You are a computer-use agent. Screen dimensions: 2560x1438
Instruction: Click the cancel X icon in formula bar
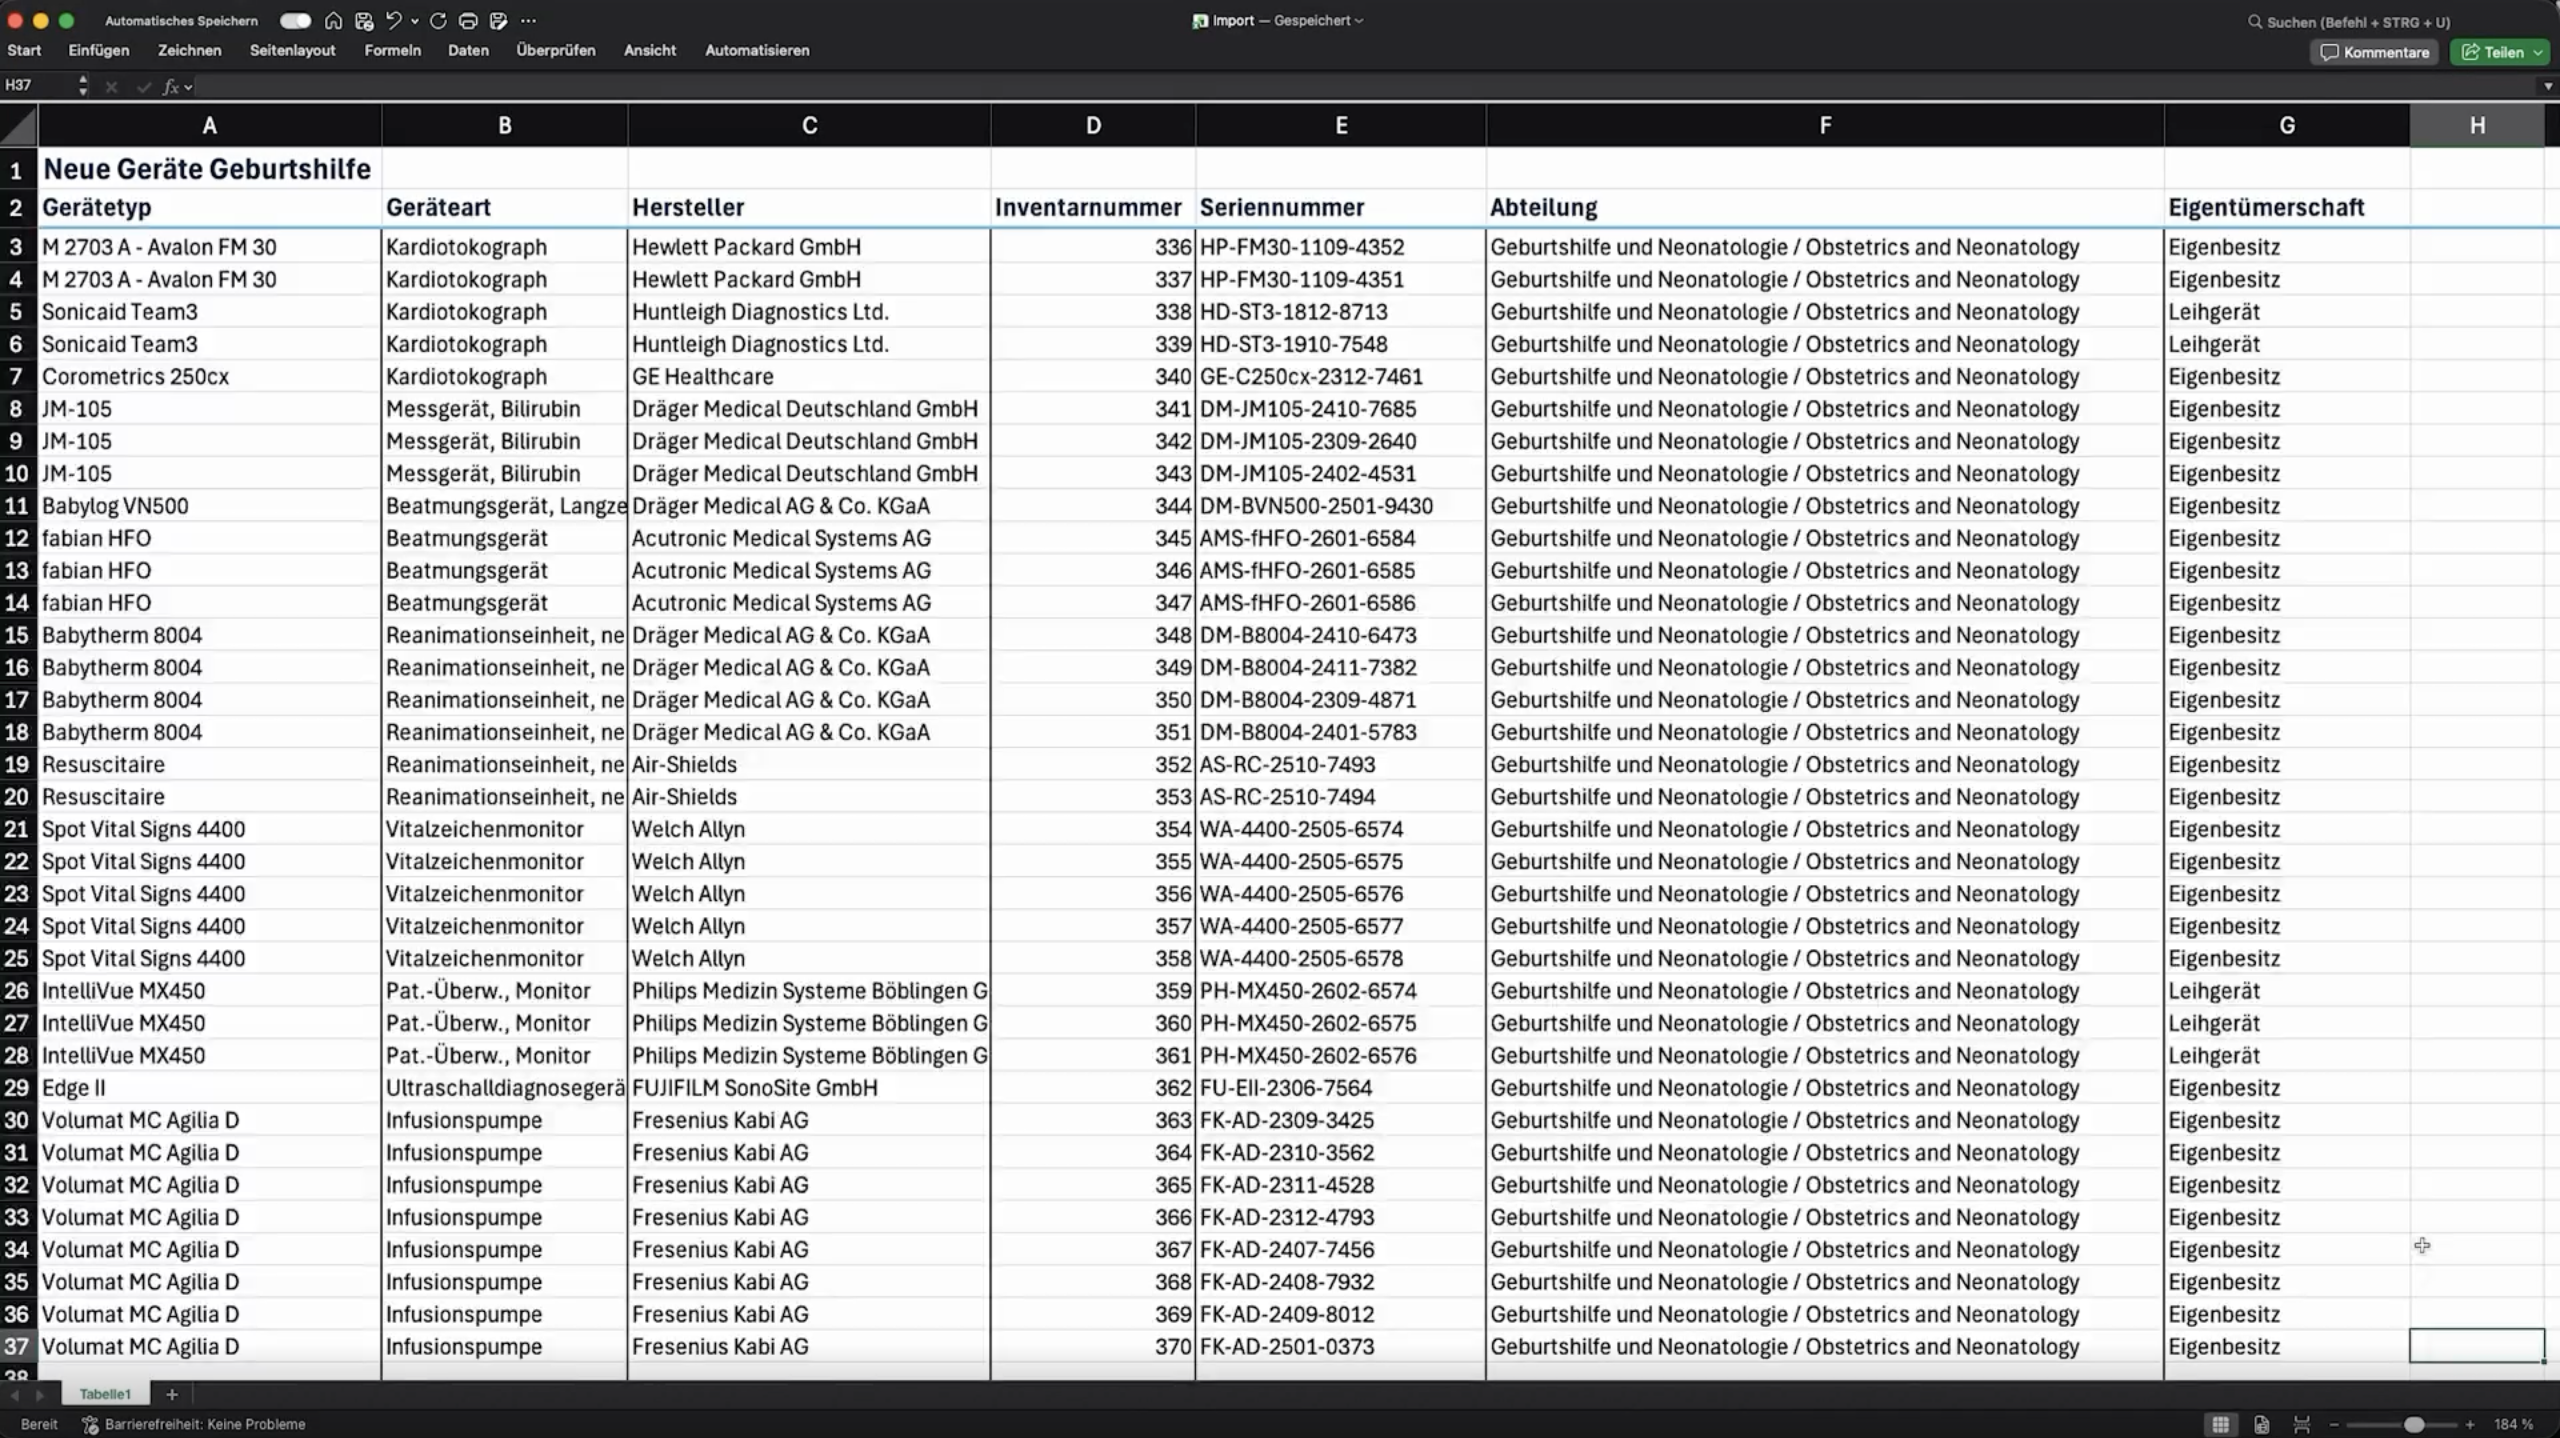click(112, 87)
